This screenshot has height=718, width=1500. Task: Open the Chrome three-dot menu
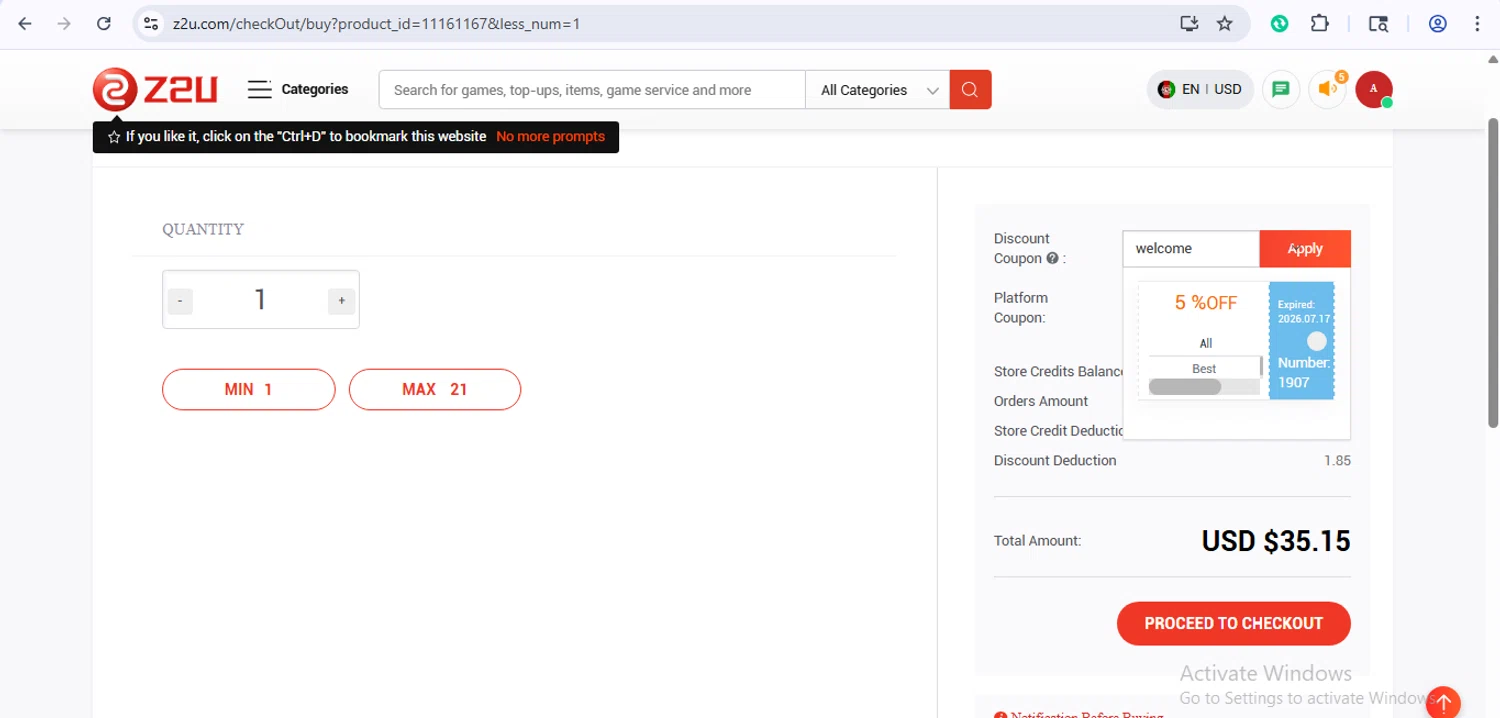coord(1477,24)
